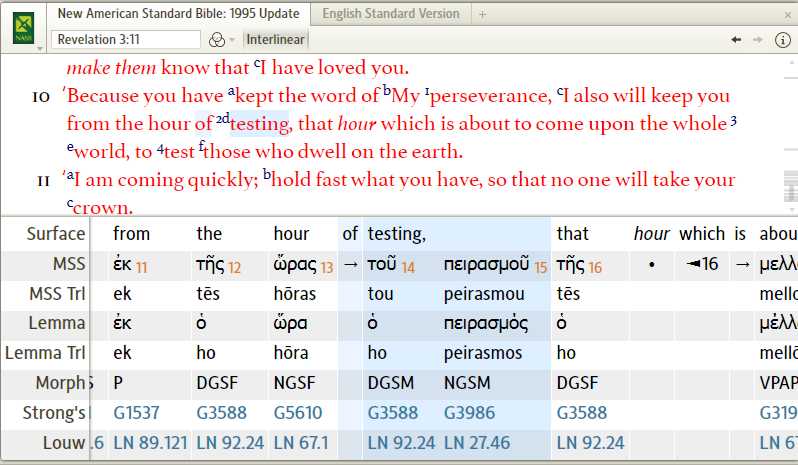
Task: Expand the visual filters dropdown arrow
Action: point(232,40)
